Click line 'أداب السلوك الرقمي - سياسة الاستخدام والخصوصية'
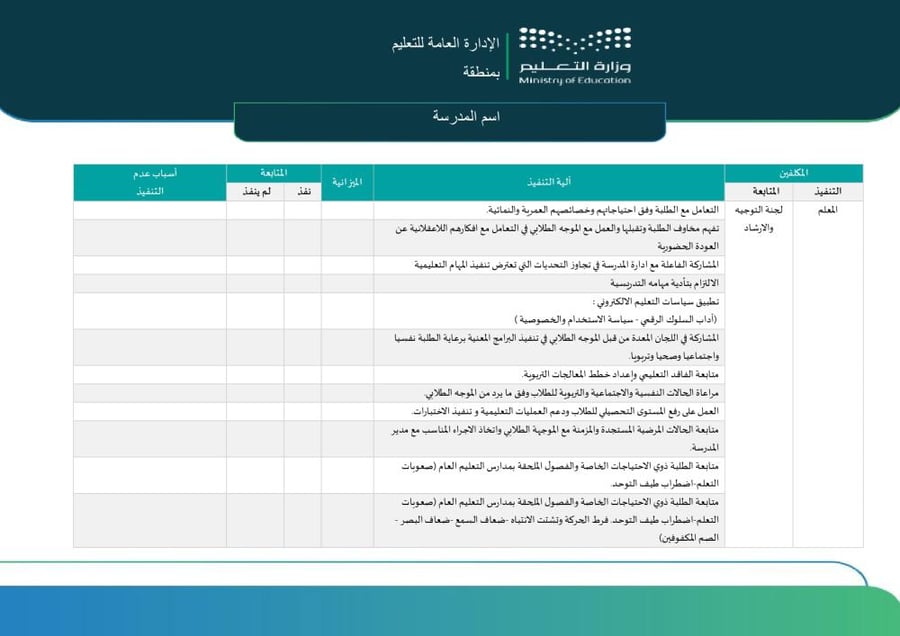This screenshot has height=636, width=900. pos(616,320)
